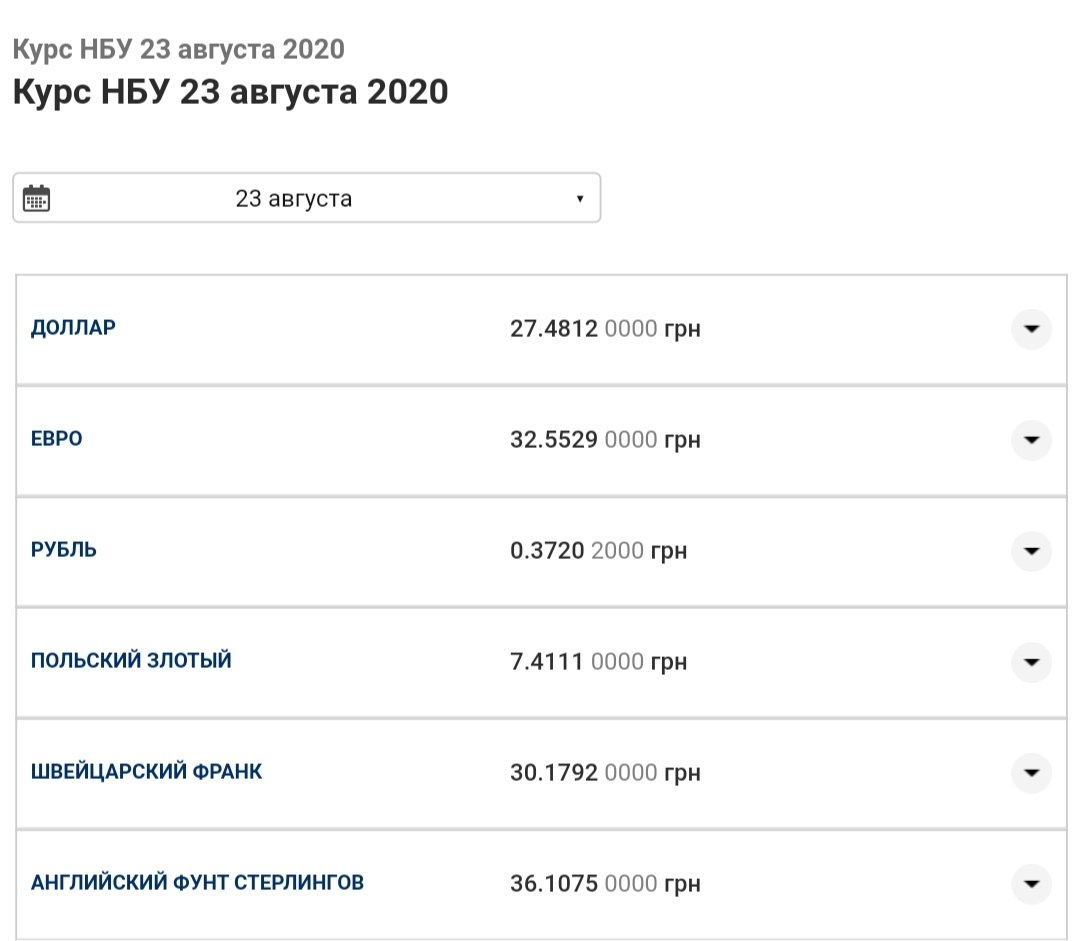1080x941 pixels.
Task: Expand the ЕВРО row details
Action: 1031,440
